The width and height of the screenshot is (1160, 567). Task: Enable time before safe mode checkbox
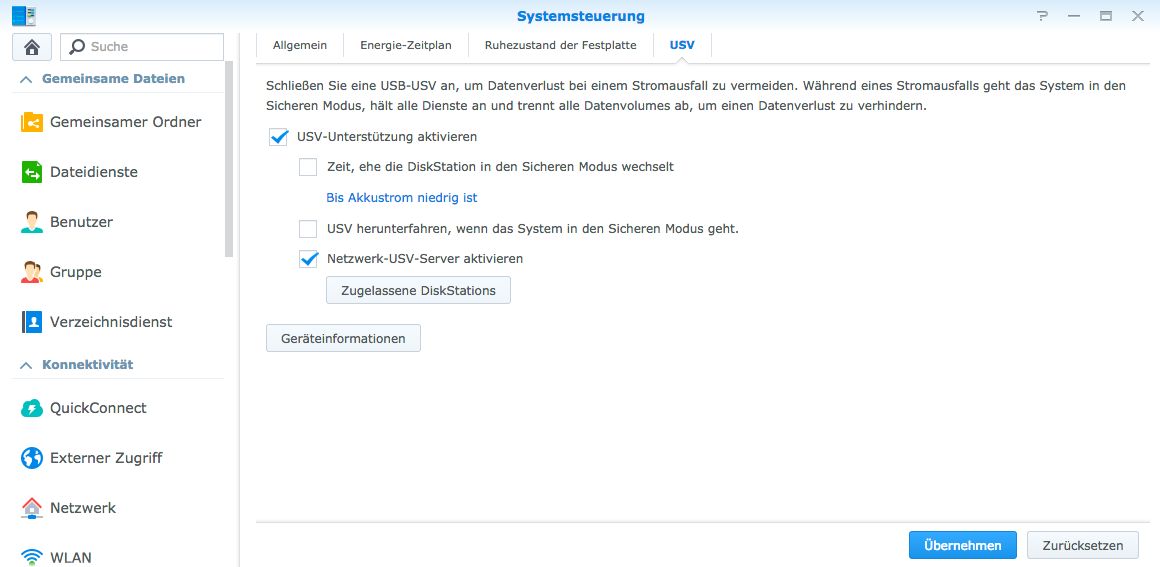pos(308,167)
